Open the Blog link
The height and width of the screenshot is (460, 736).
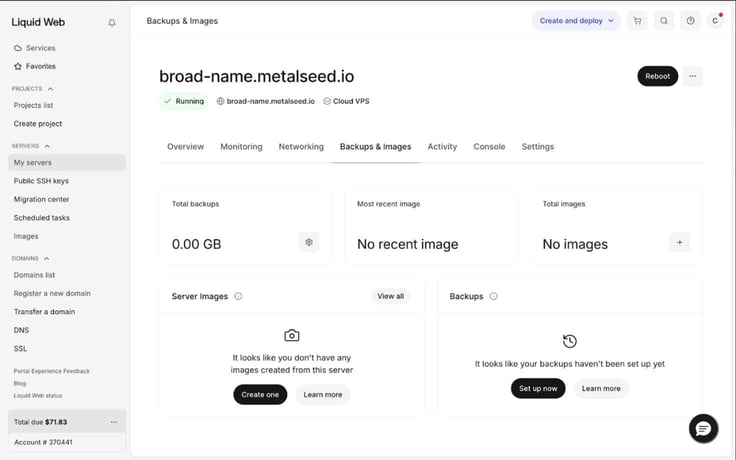(x=20, y=383)
